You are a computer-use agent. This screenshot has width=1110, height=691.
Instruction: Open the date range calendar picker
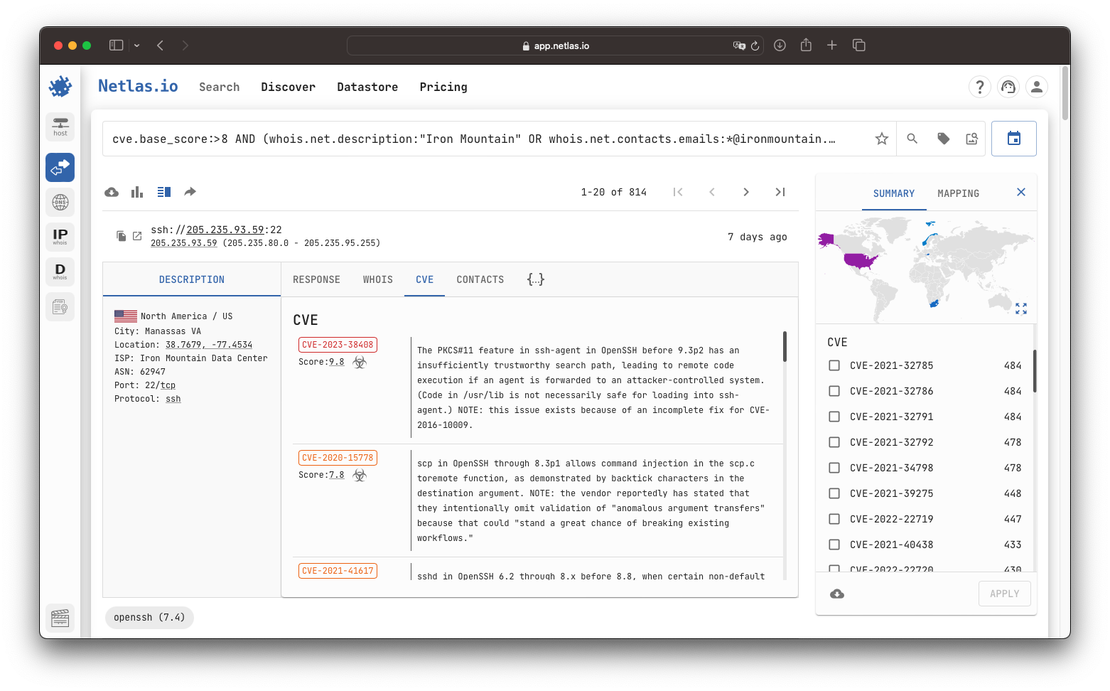click(x=1014, y=138)
